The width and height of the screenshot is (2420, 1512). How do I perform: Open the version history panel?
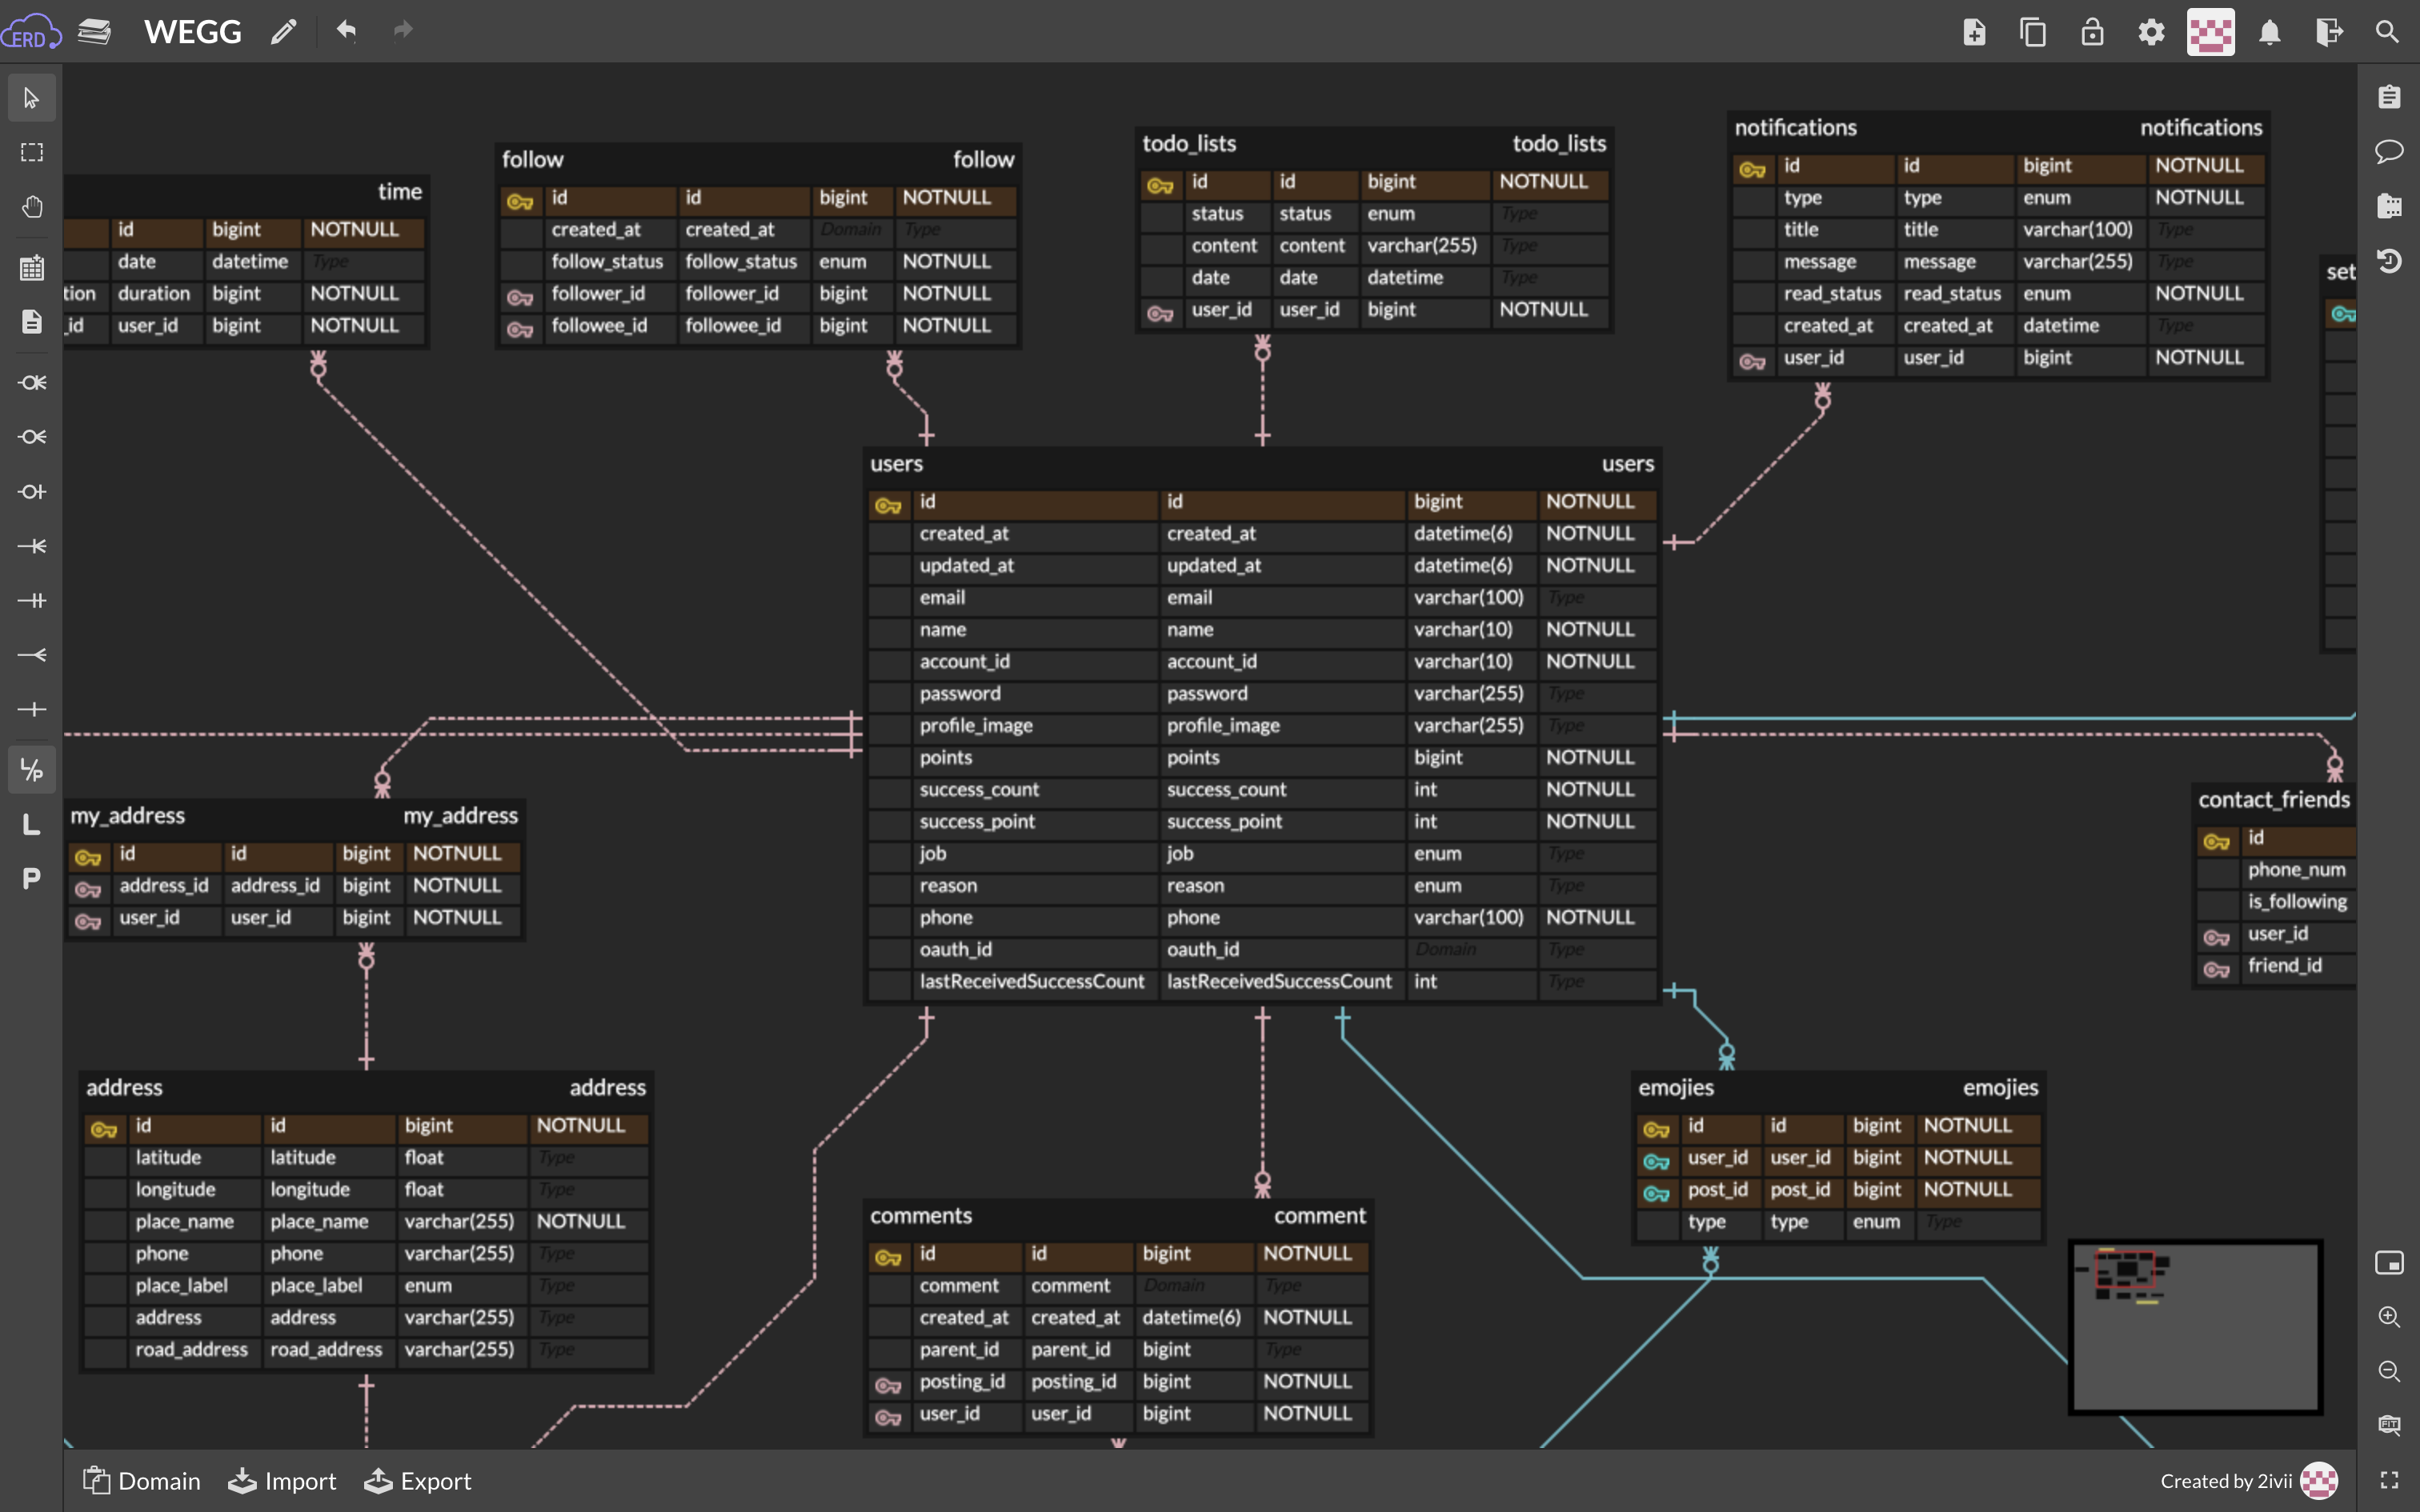tap(2389, 261)
